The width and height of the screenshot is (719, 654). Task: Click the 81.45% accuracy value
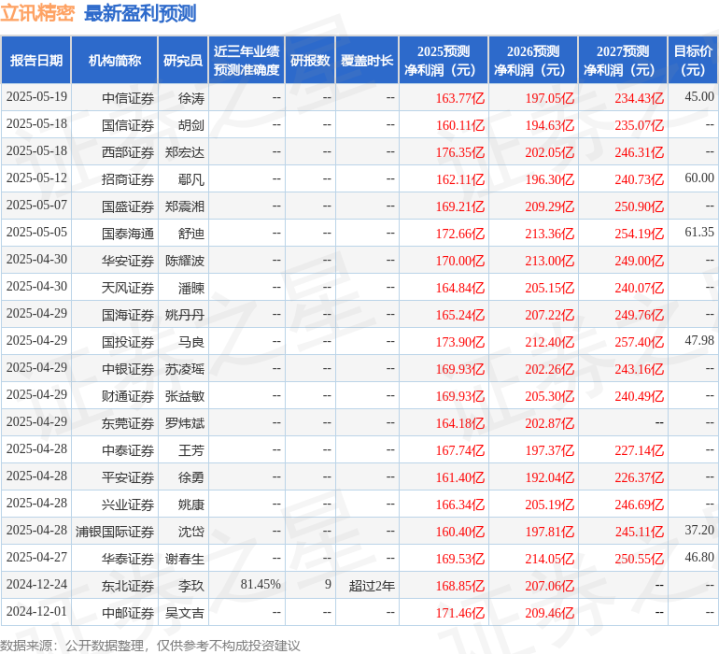click(260, 584)
